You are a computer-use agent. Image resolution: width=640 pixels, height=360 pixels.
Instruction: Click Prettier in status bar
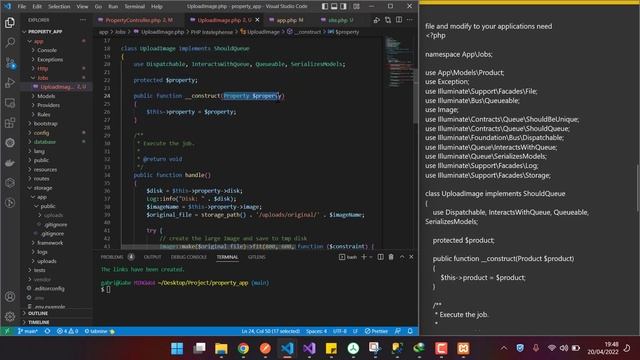click(x=376, y=331)
